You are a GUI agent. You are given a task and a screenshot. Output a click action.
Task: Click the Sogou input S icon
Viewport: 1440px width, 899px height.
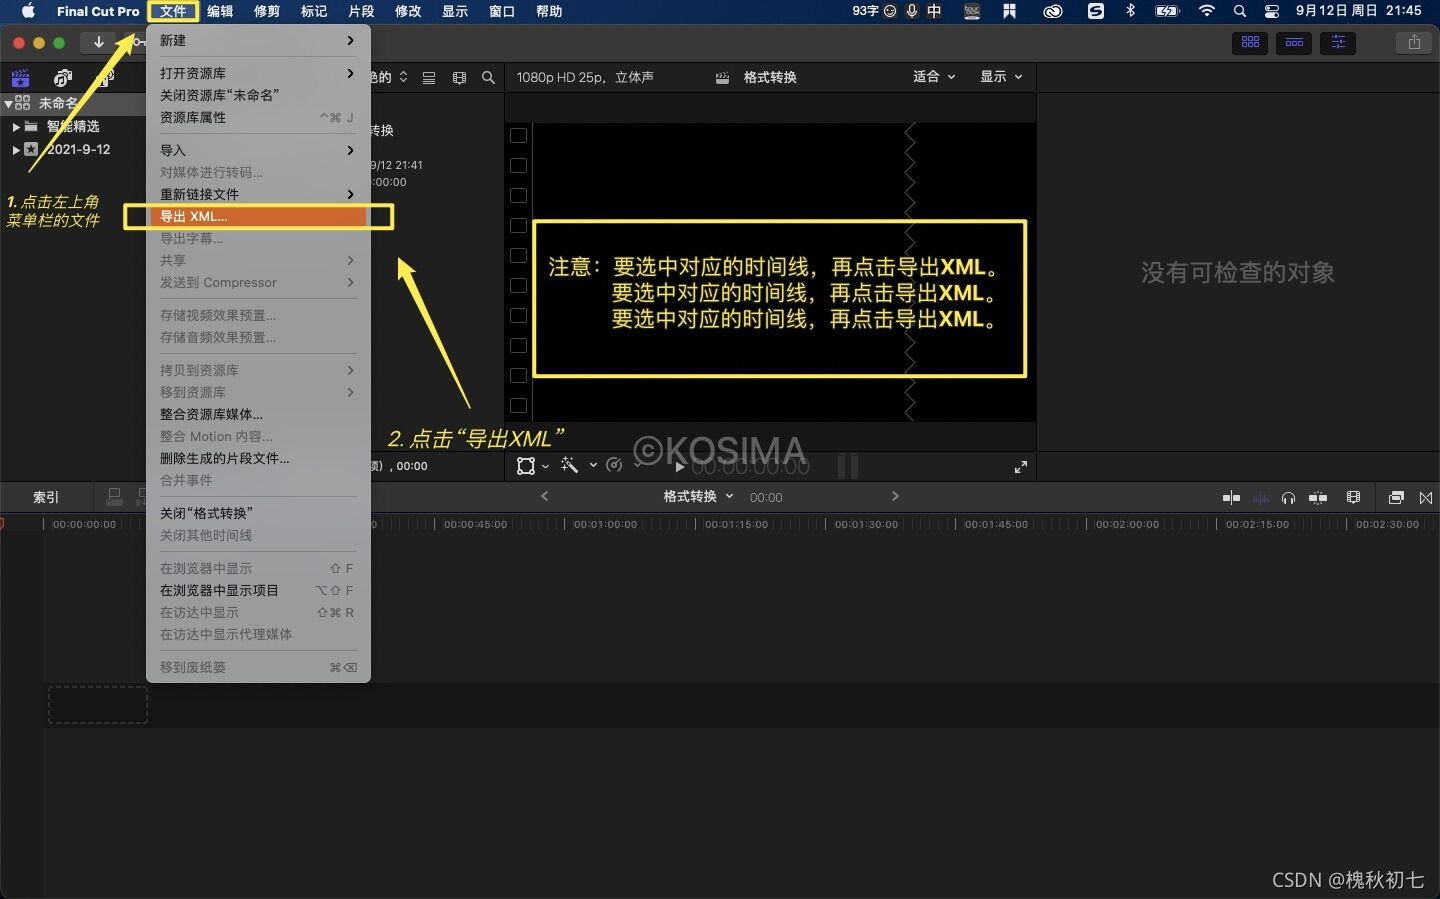1096,11
